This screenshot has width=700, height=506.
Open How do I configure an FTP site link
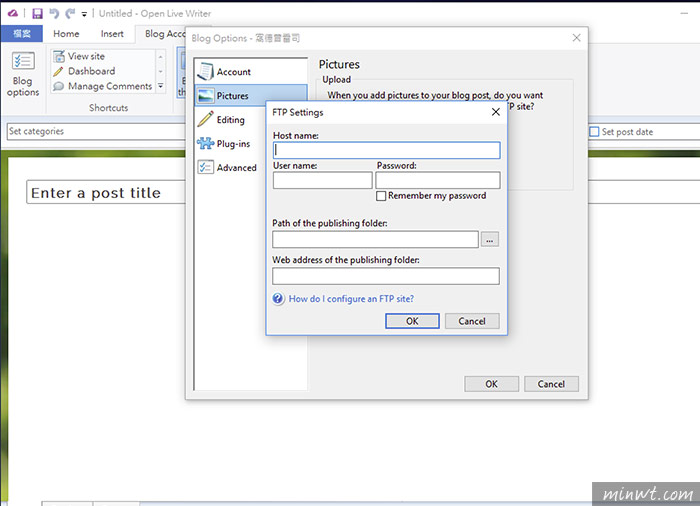351,299
